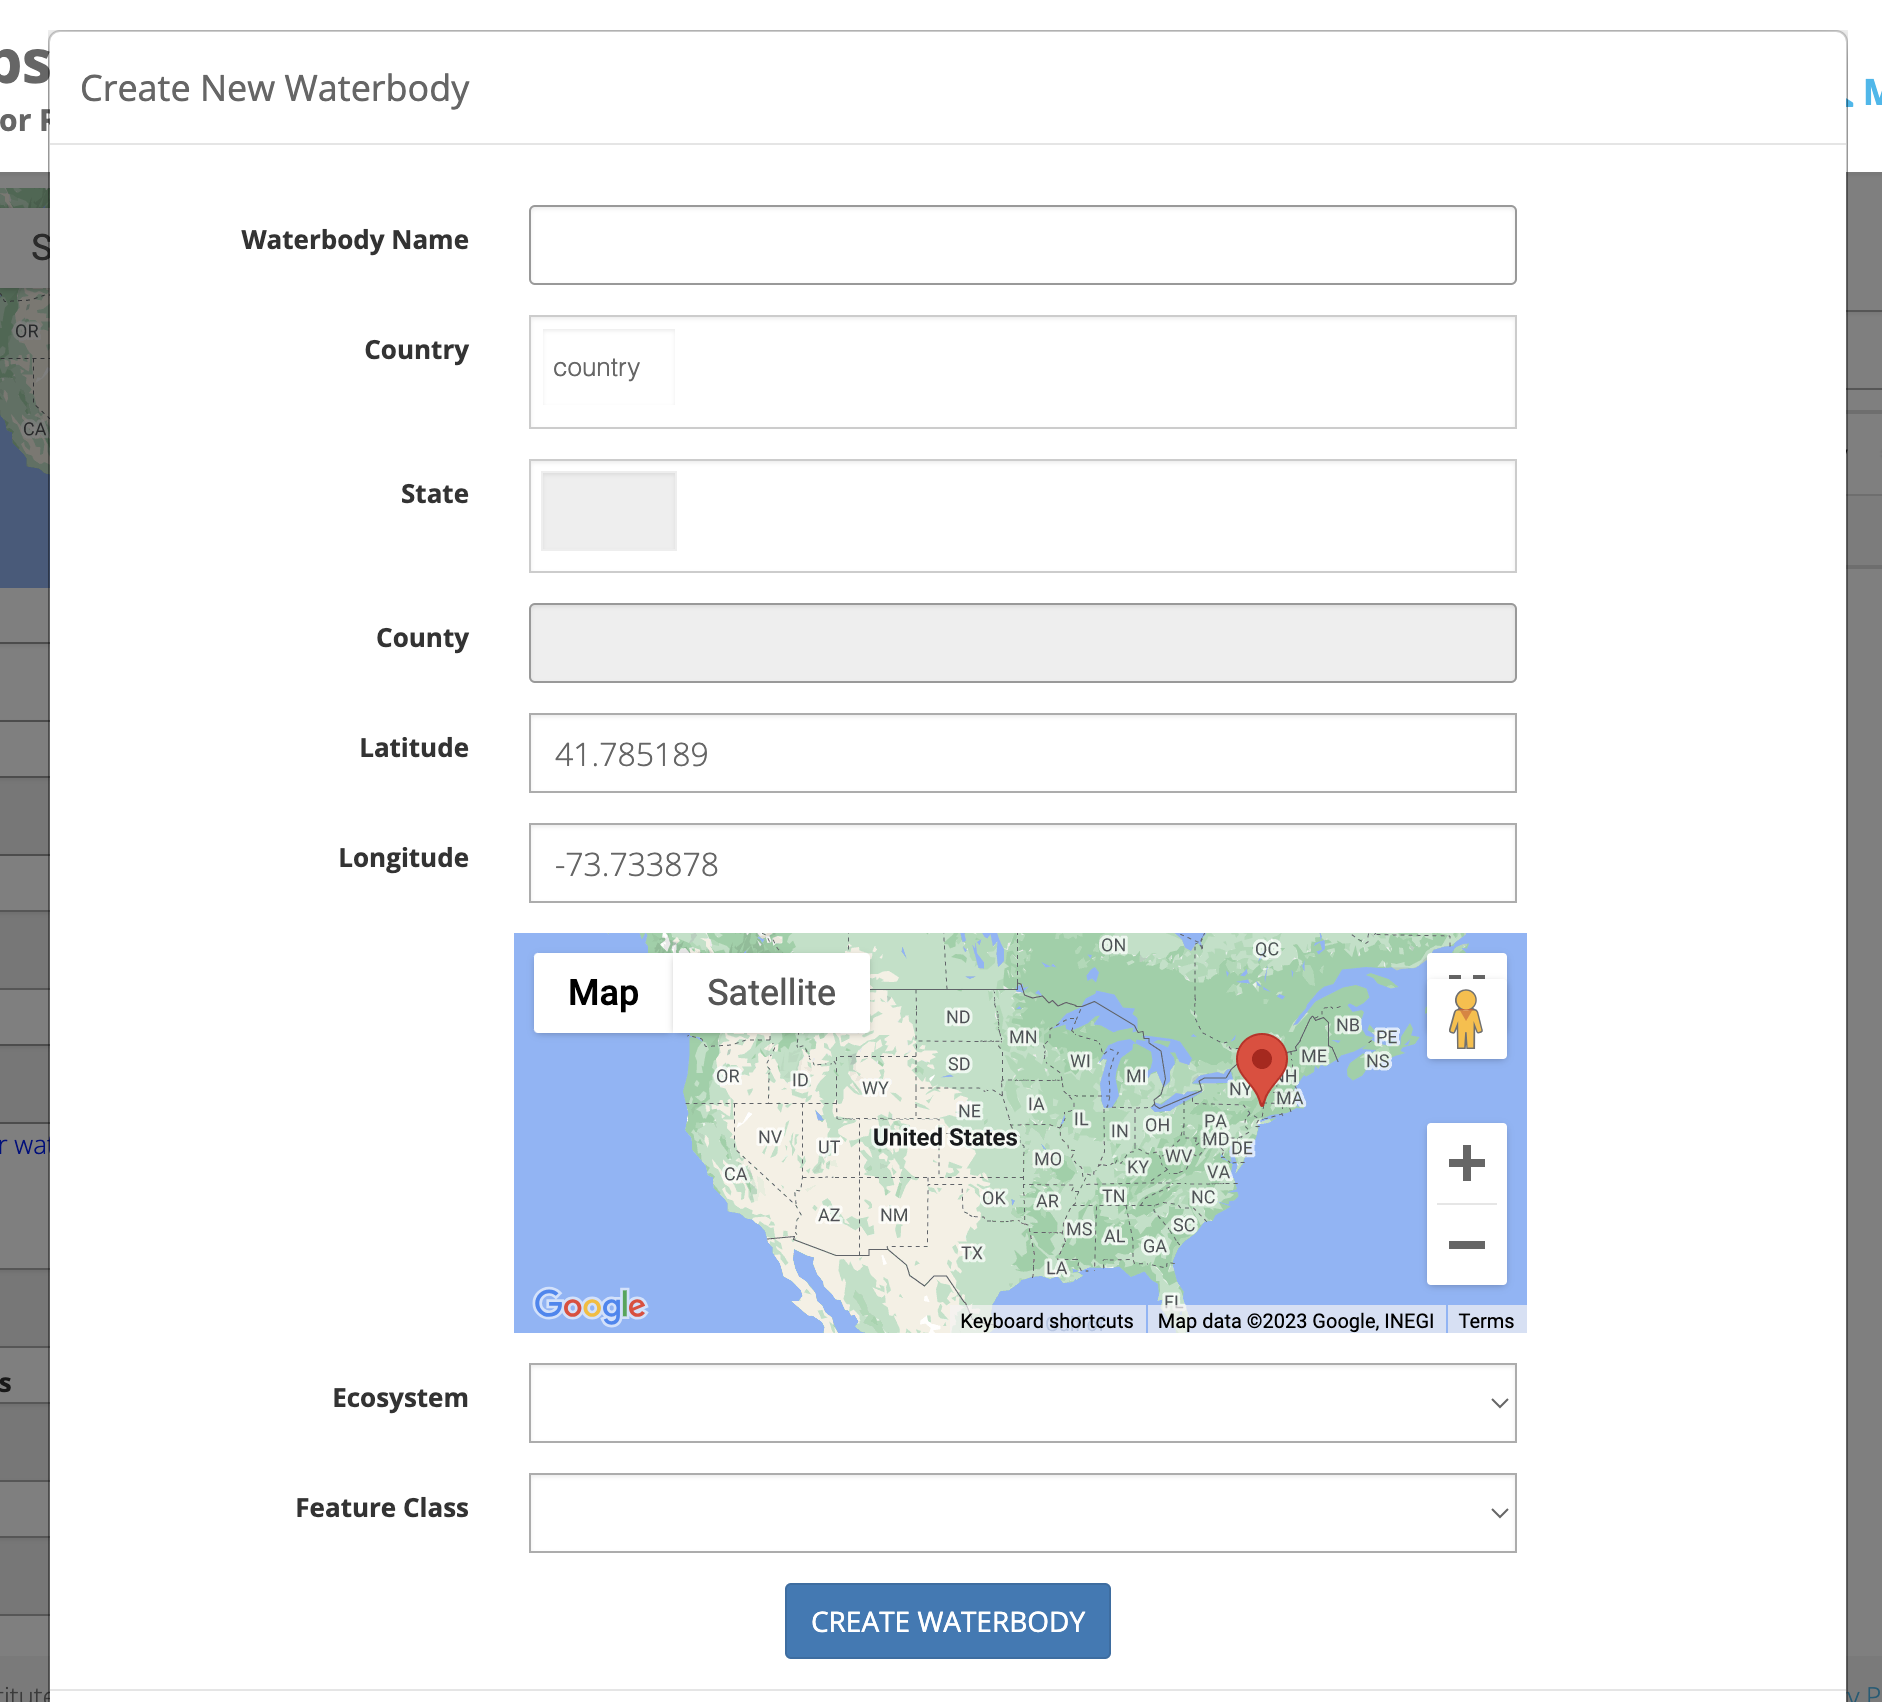The height and width of the screenshot is (1702, 1882).
Task: Open the Ecosystem dropdown
Action: coord(1022,1403)
